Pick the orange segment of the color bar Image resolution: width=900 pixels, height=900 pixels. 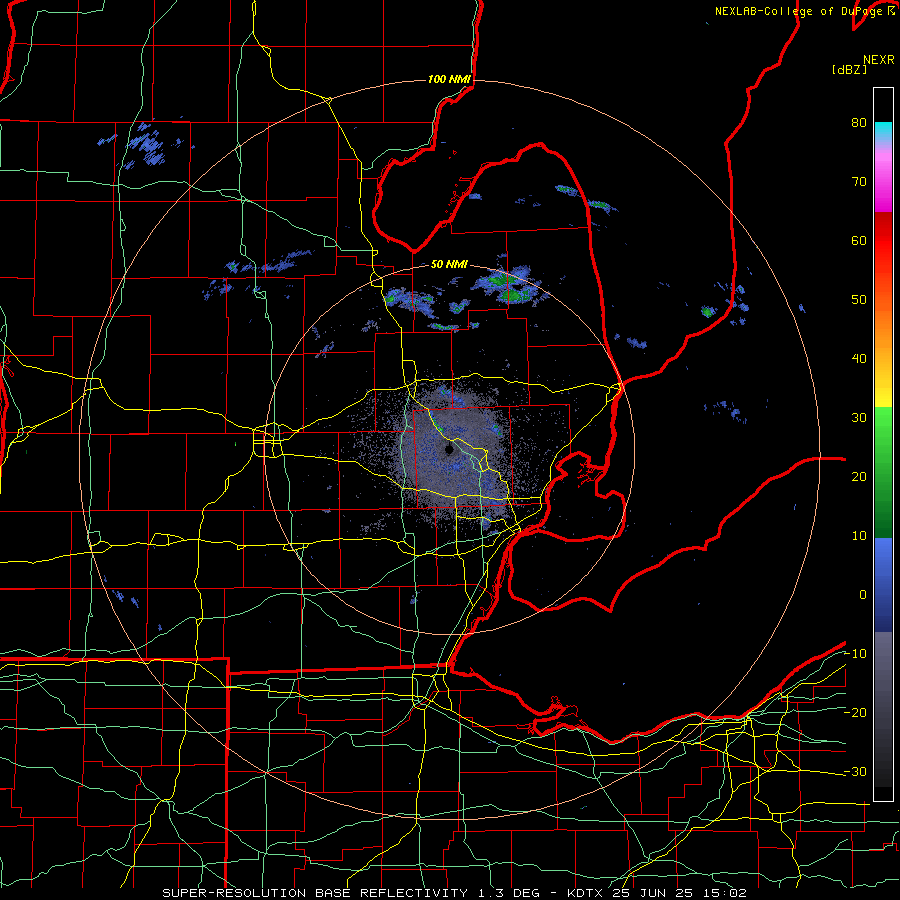883,333
